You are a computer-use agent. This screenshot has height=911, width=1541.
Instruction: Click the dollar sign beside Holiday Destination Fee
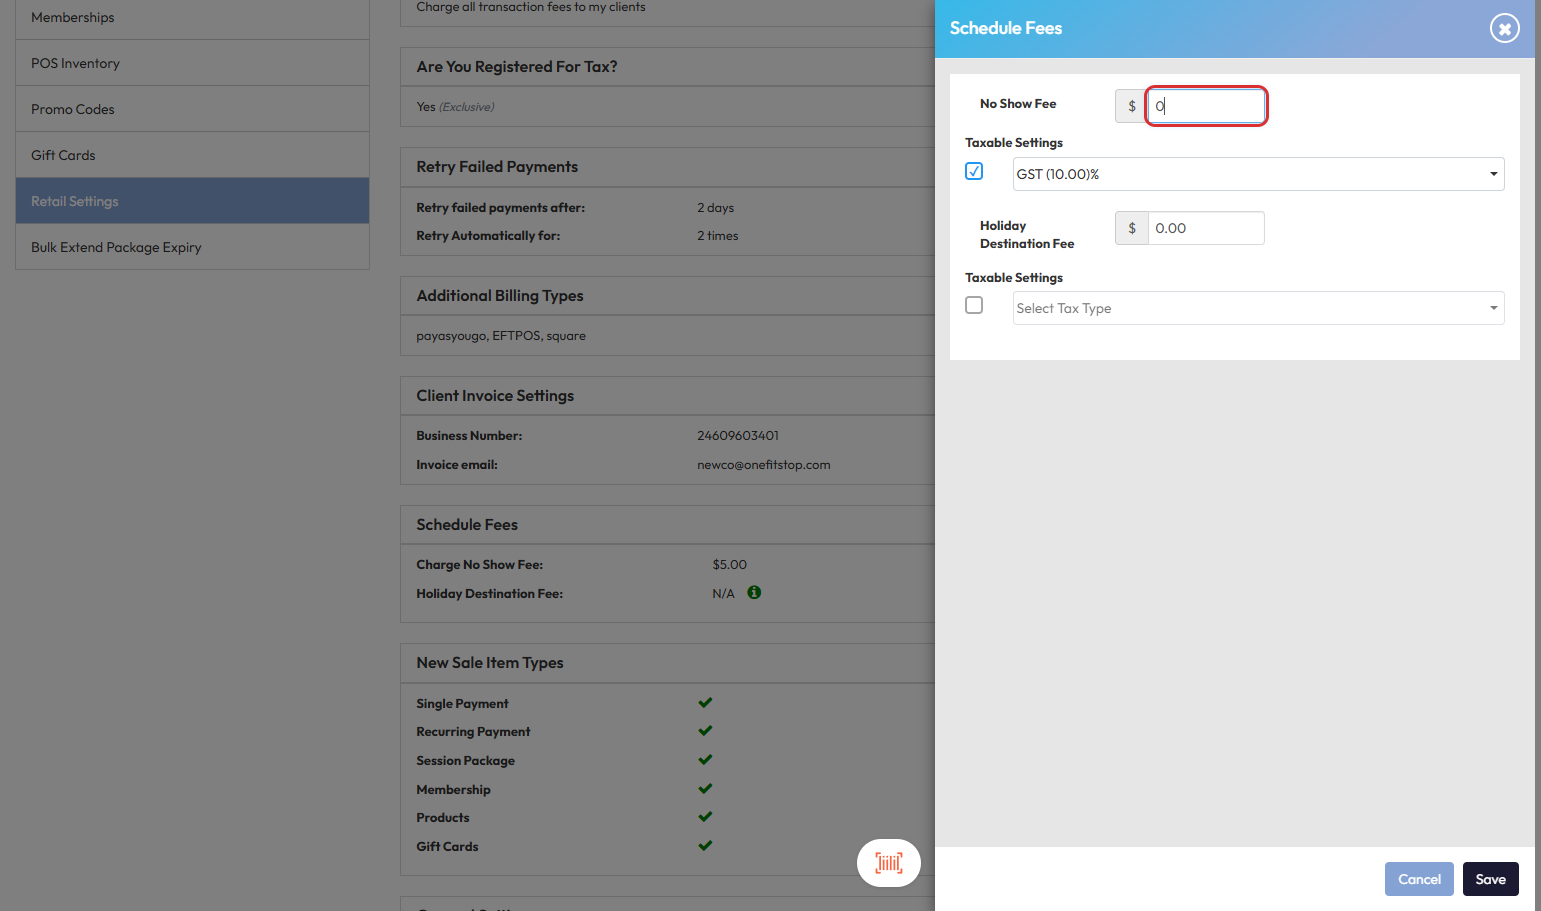coord(1131,228)
